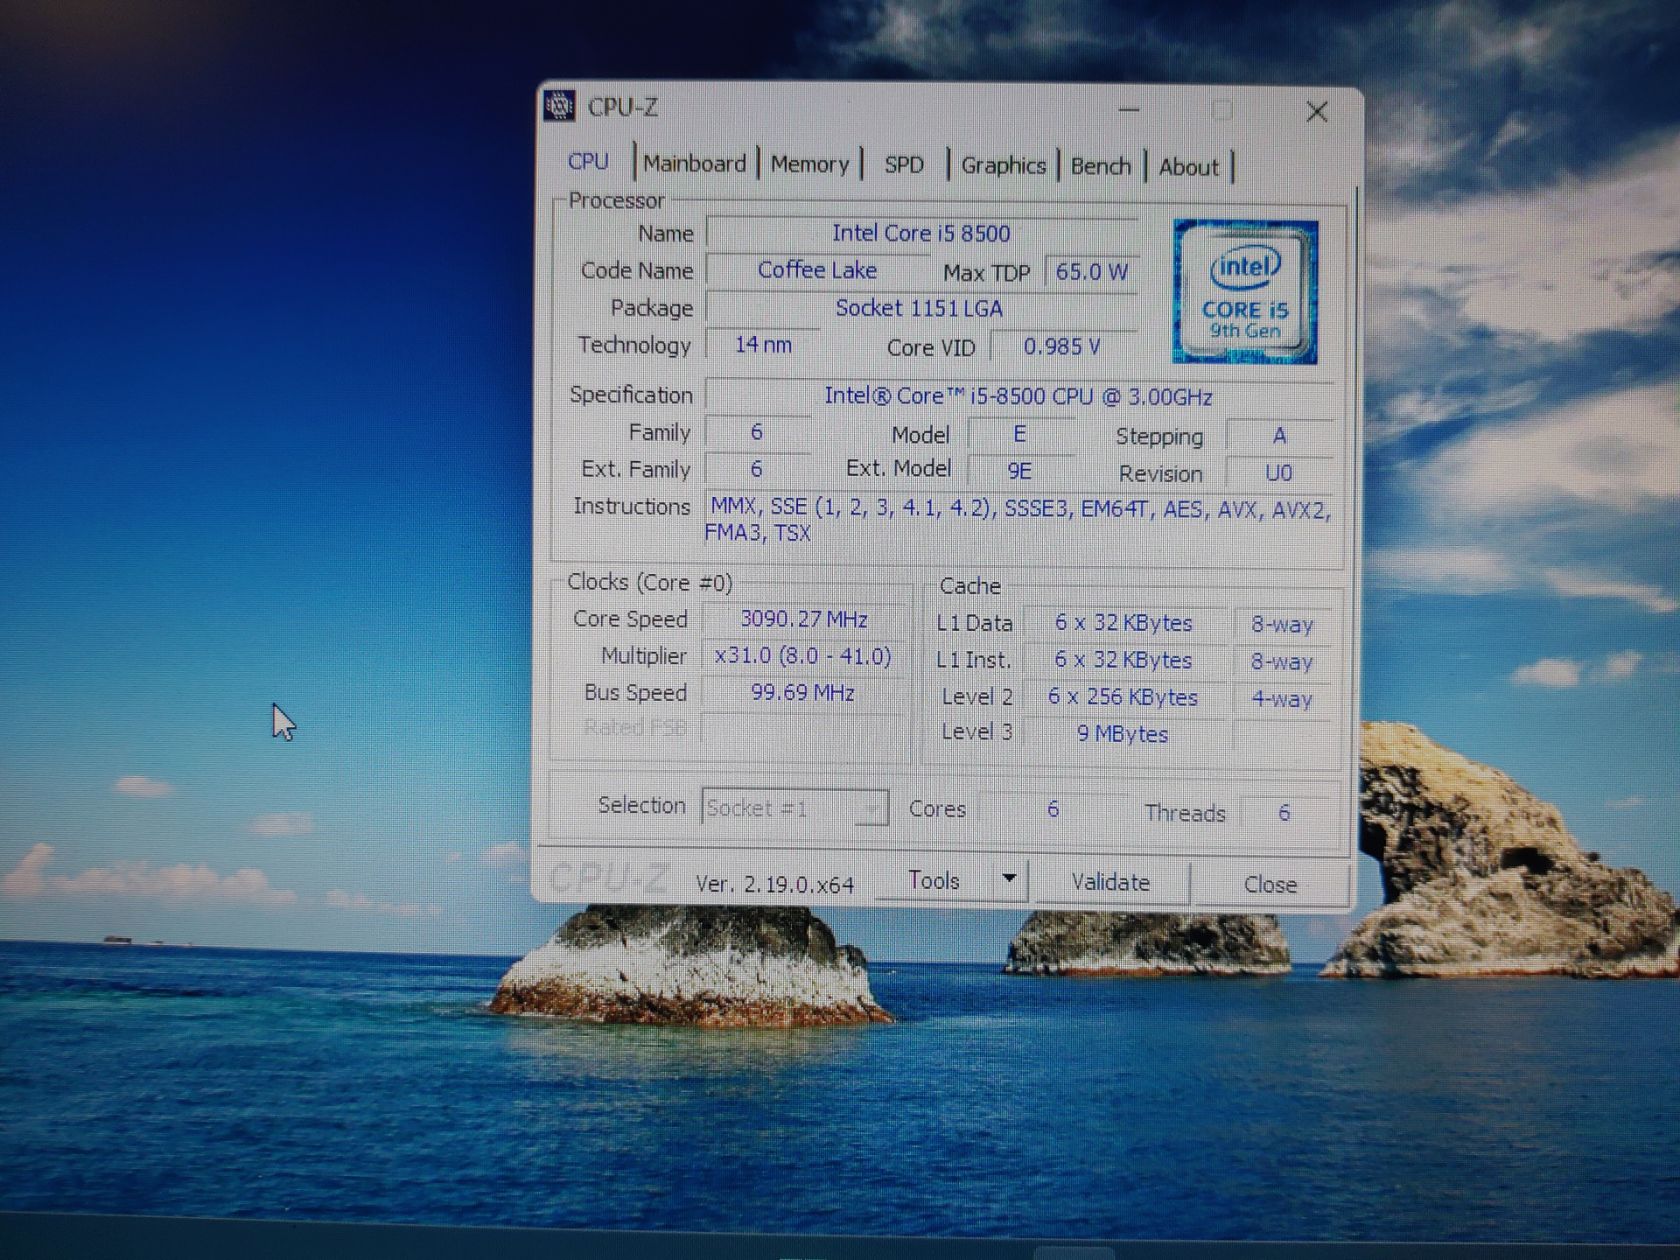Screen dimensions: 1680x1260
Task: Click the Close button at bottom
Action: tap(1270, 885)
